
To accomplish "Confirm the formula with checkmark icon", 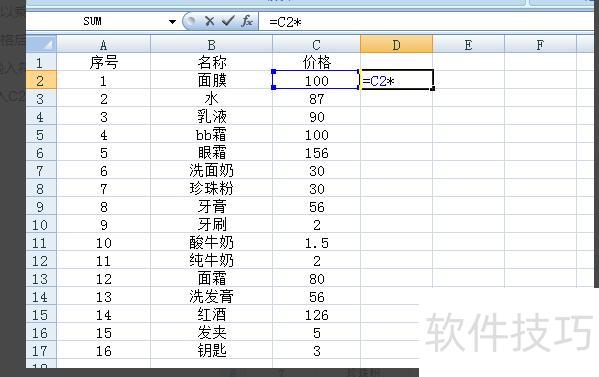I will point(228,21).
